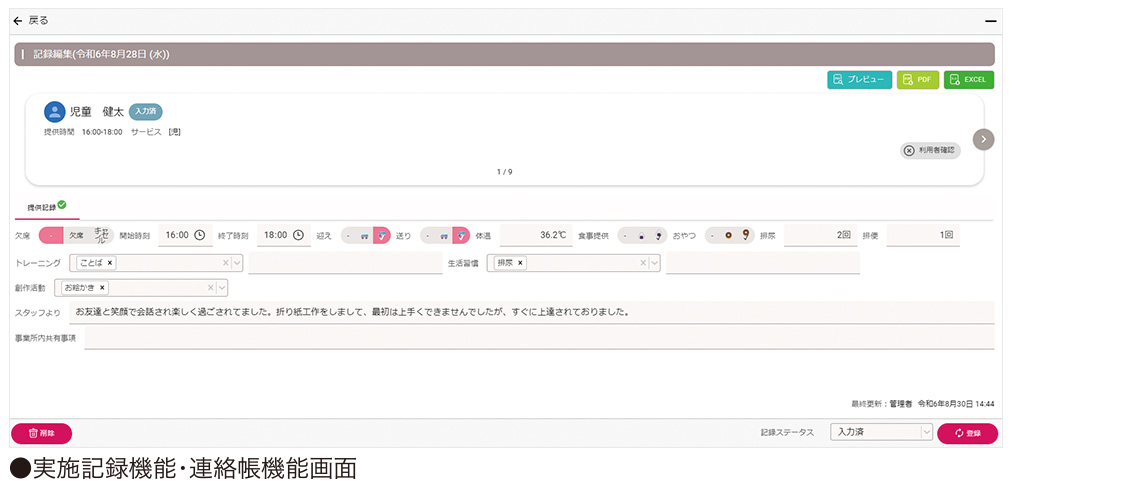This screenshot has width=1121, height=481.
Task: Remove the 排尿 tag from 生活習慣
Action: (x=520, y=263)
